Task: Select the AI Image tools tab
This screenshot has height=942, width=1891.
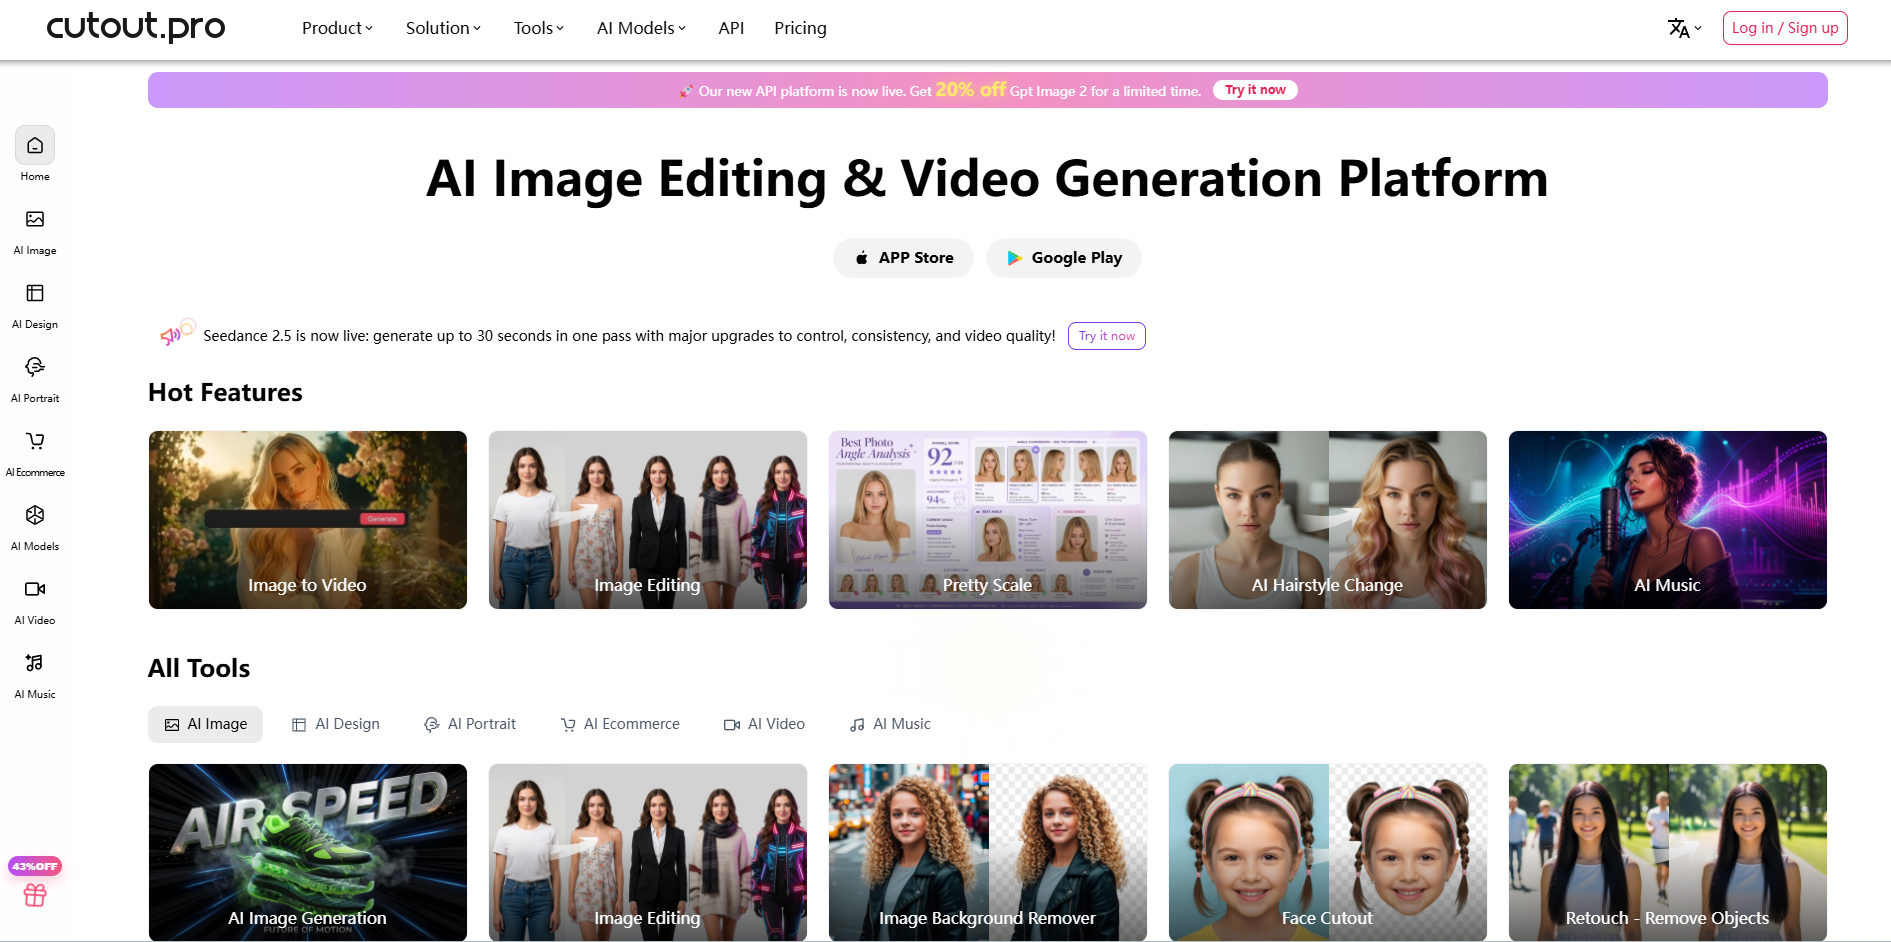Action: pos(205,724)
